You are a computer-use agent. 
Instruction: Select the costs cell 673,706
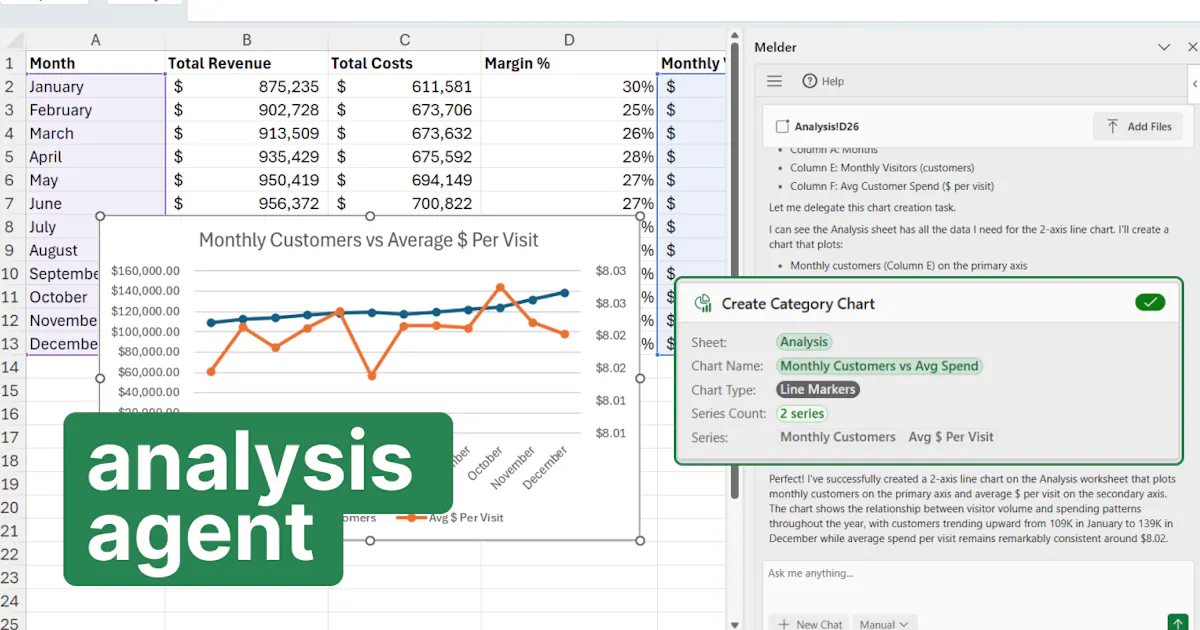pos(405,110)
